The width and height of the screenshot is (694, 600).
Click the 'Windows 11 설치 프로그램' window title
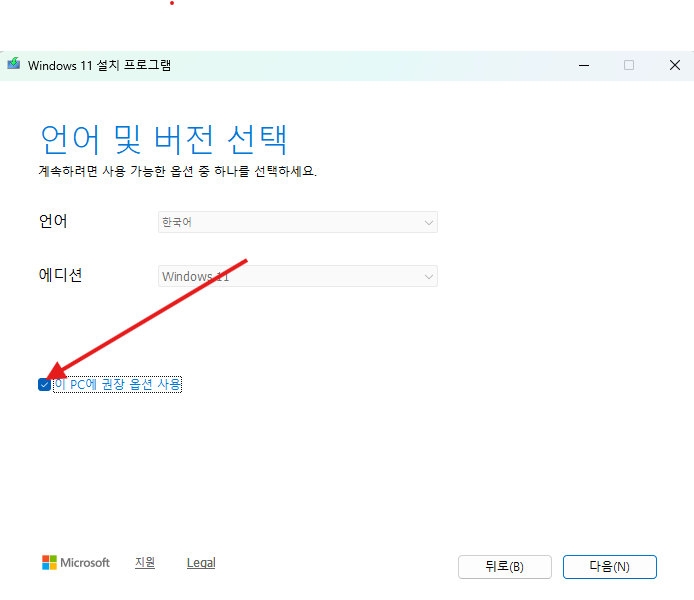coord(100,65)
